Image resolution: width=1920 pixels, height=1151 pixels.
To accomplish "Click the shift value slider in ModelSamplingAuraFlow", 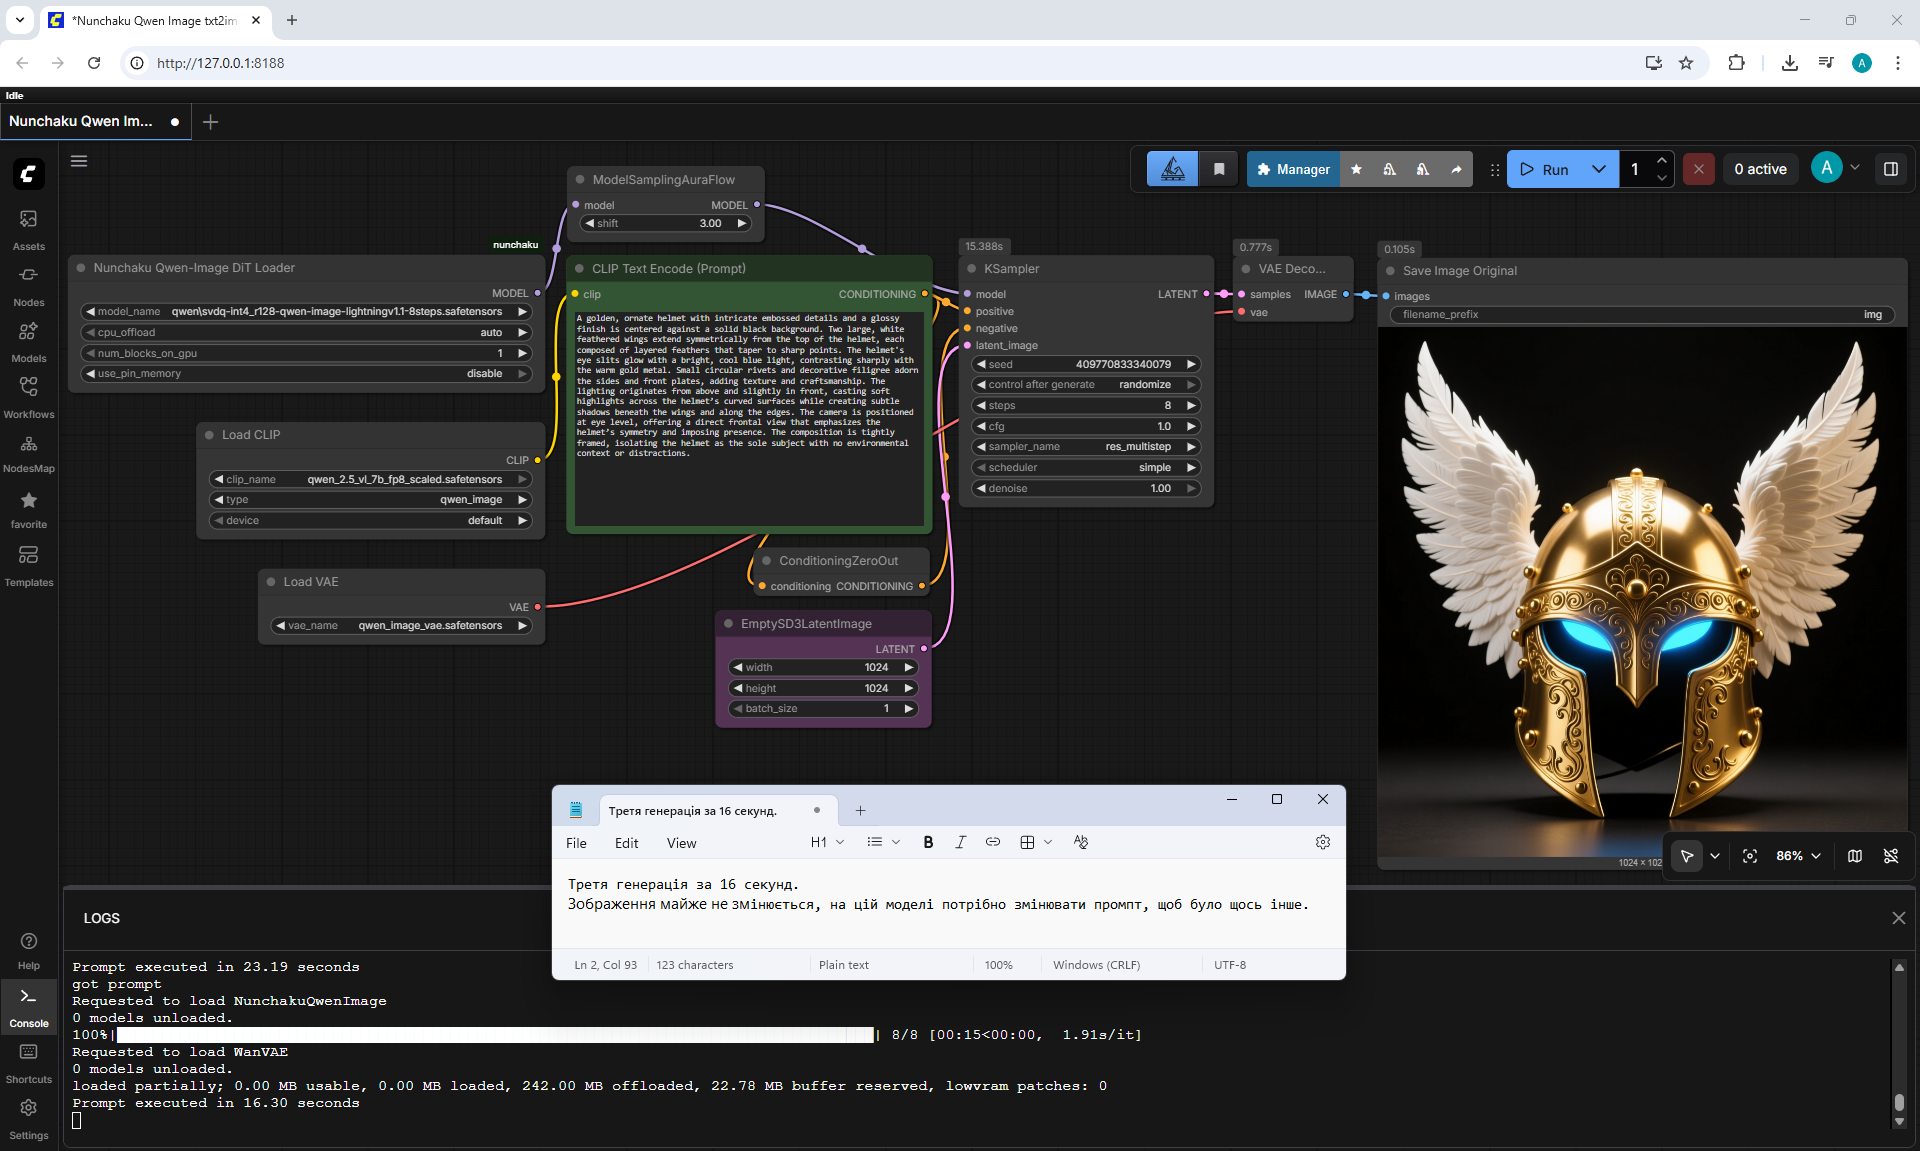I will [666, 224].
